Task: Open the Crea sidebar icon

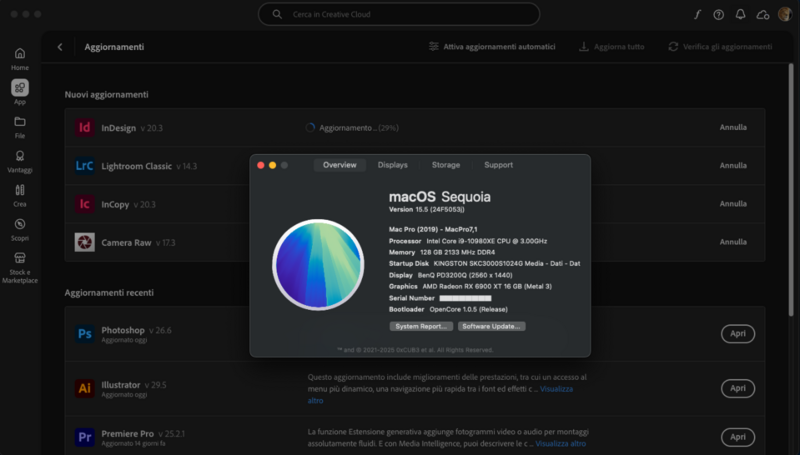Action: [x=20, y=190]
